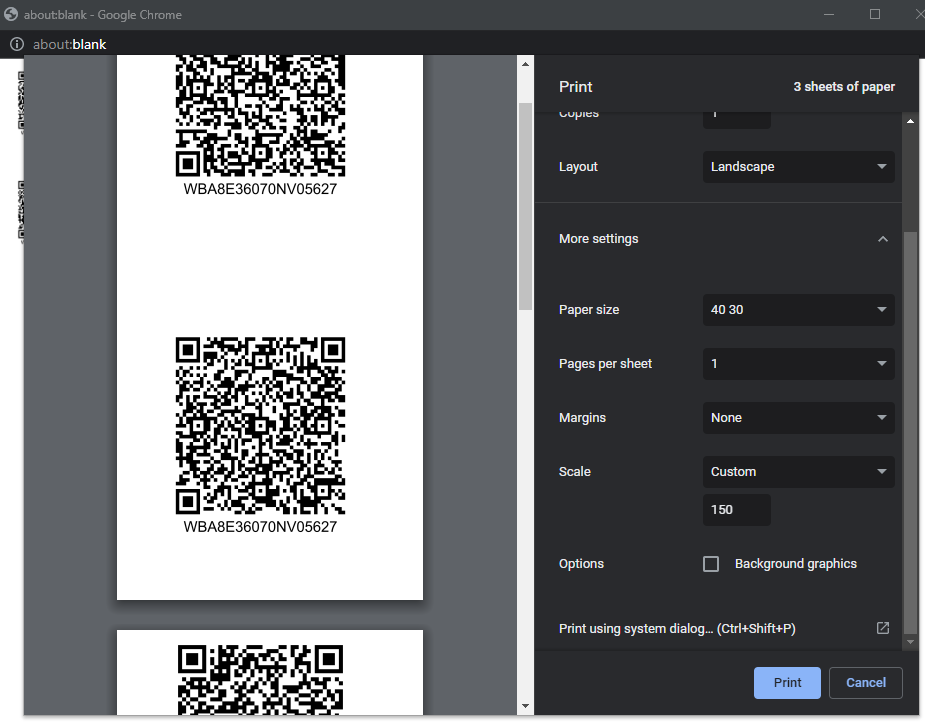
Task: Collapse the More settings section
Action: click(x=883, y=239)
